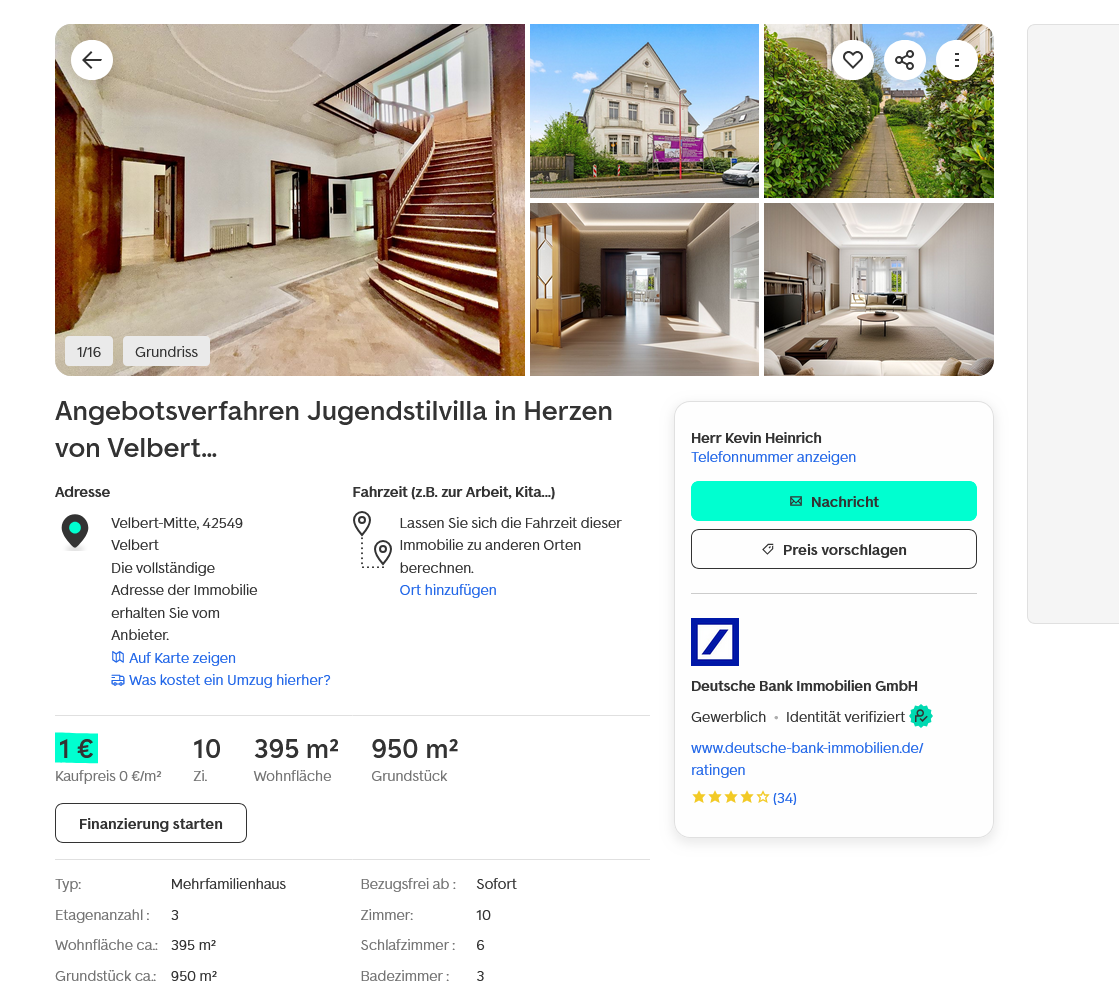Open the living room photo
The width and height of the screenshot is (1119, 1003).
(879, 289)
